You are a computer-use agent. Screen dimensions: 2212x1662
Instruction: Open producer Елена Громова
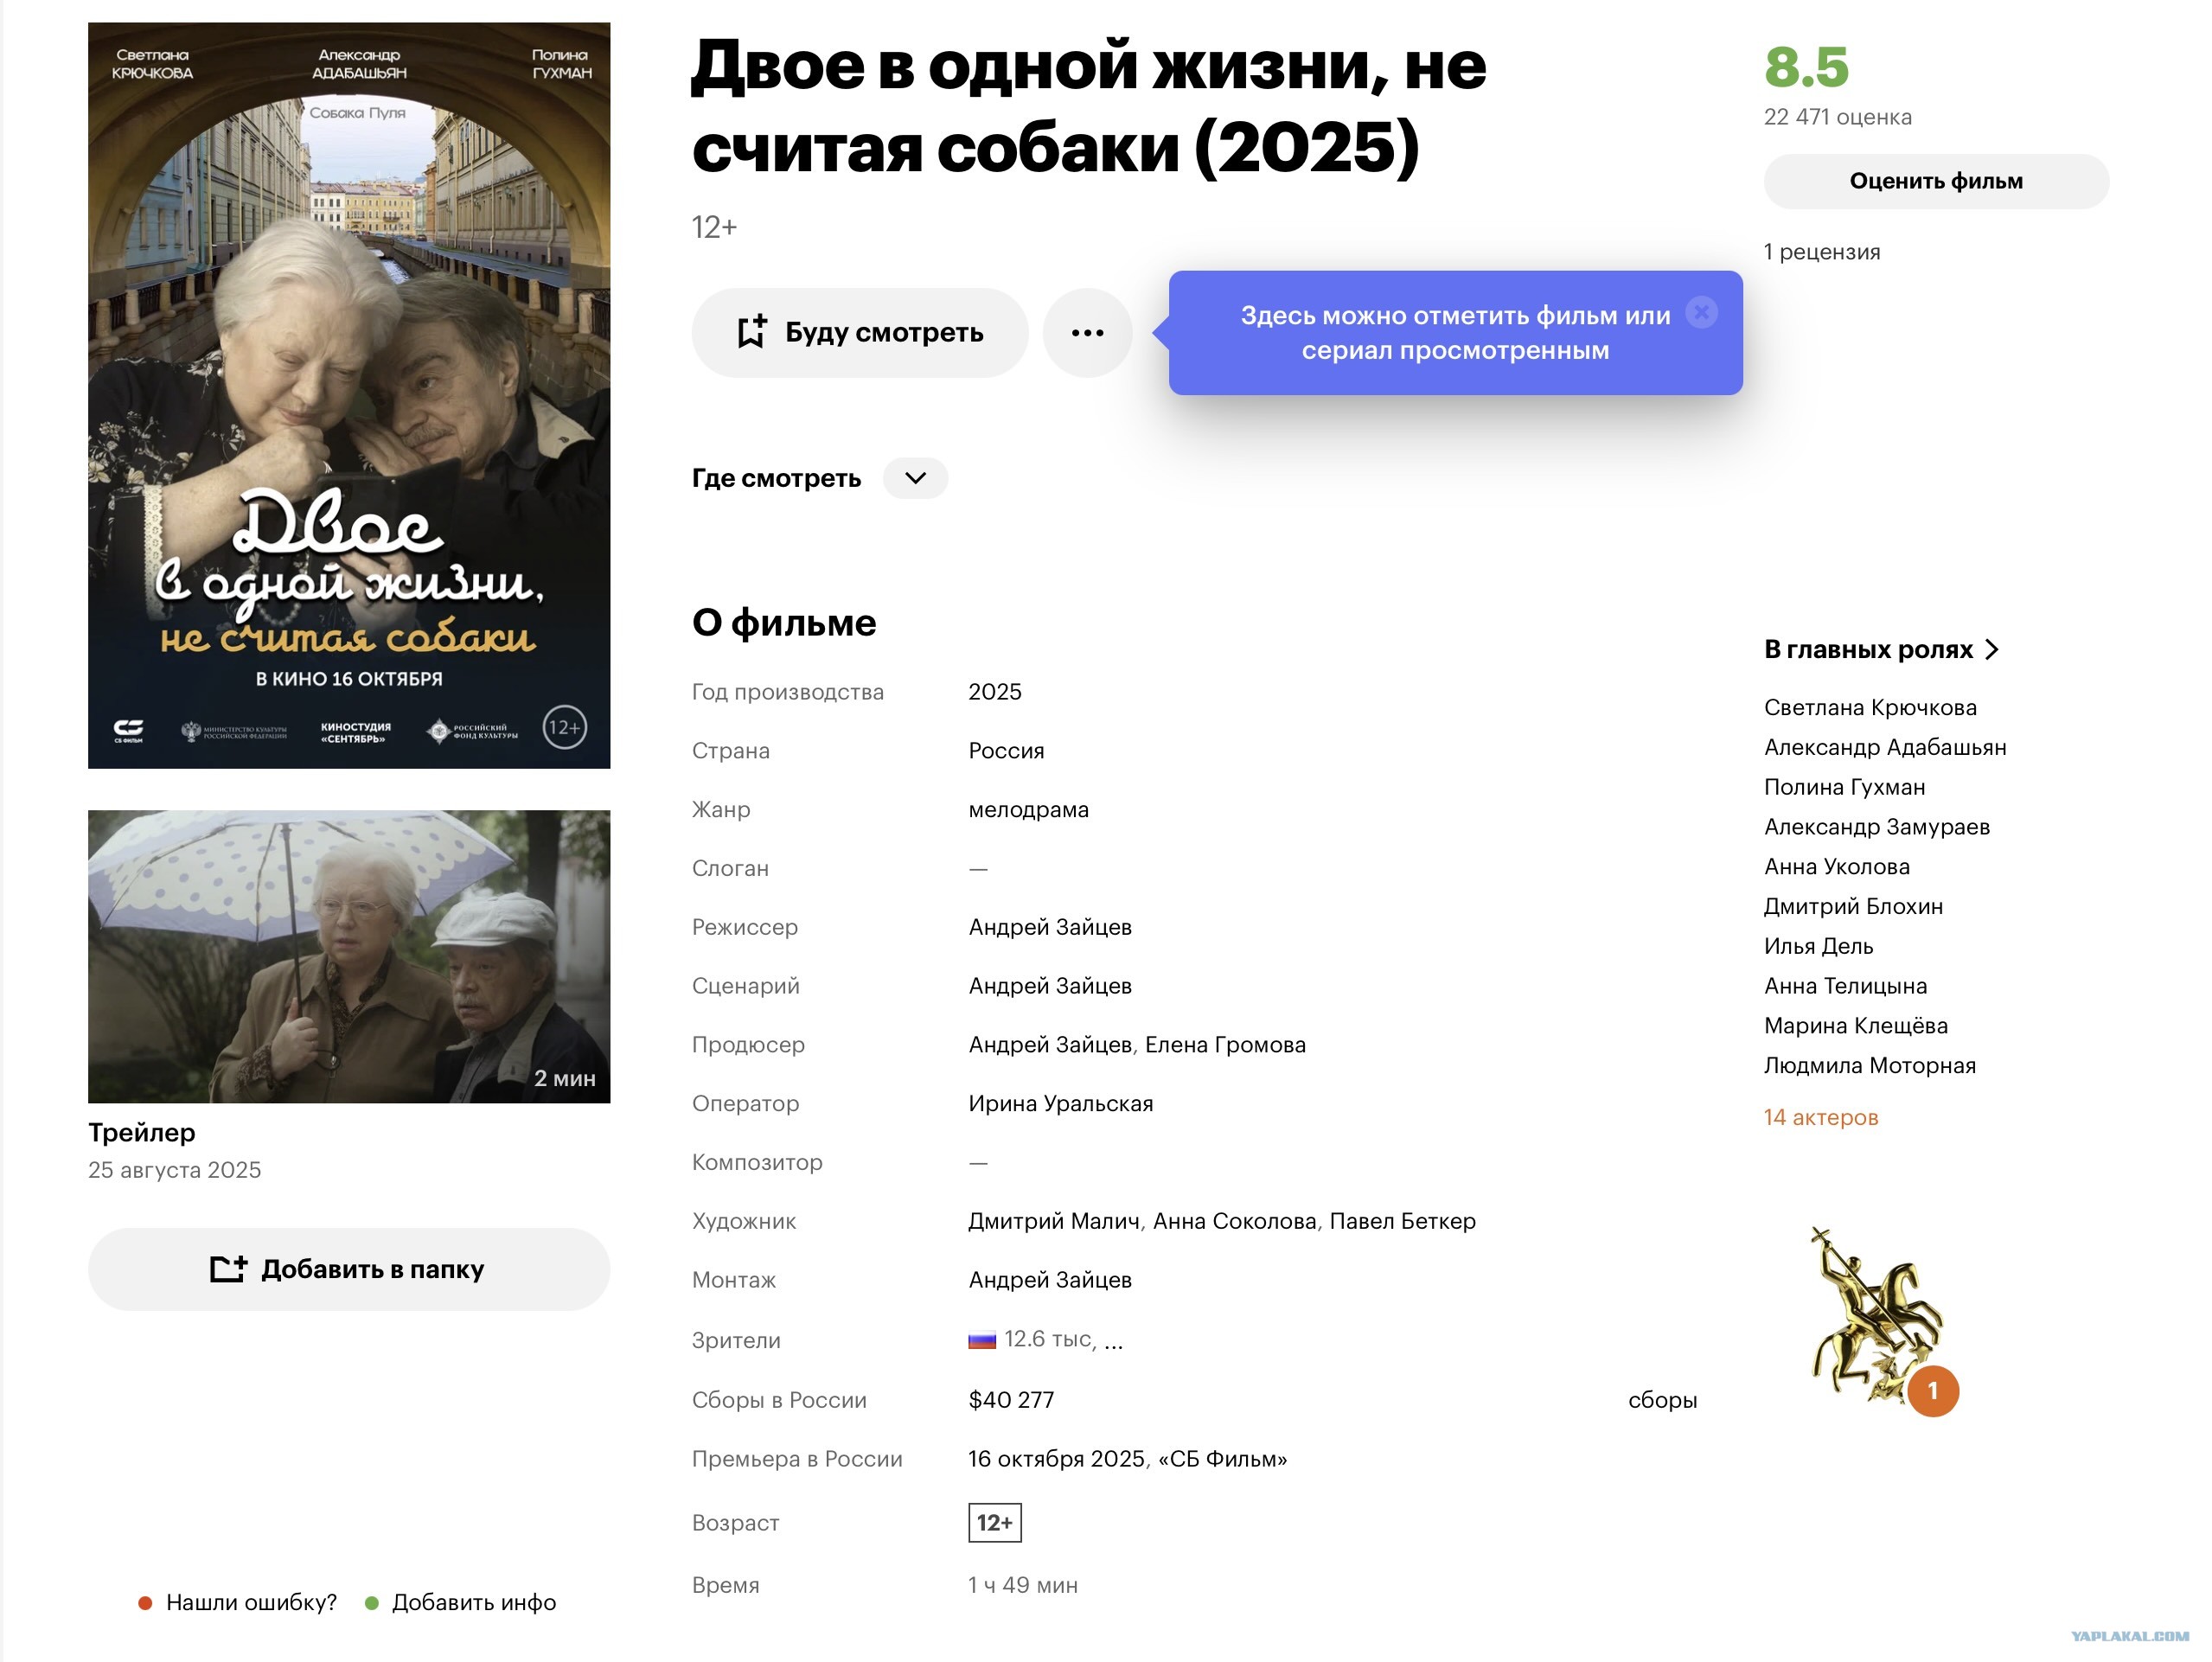tap(1225, 1045)
